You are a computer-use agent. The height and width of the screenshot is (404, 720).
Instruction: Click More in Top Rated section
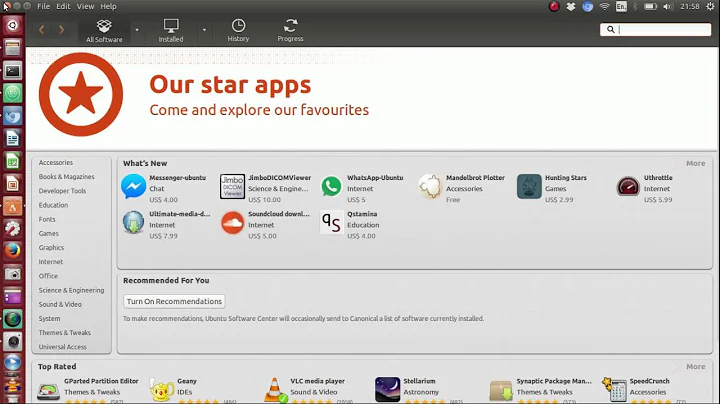(695, 367)
